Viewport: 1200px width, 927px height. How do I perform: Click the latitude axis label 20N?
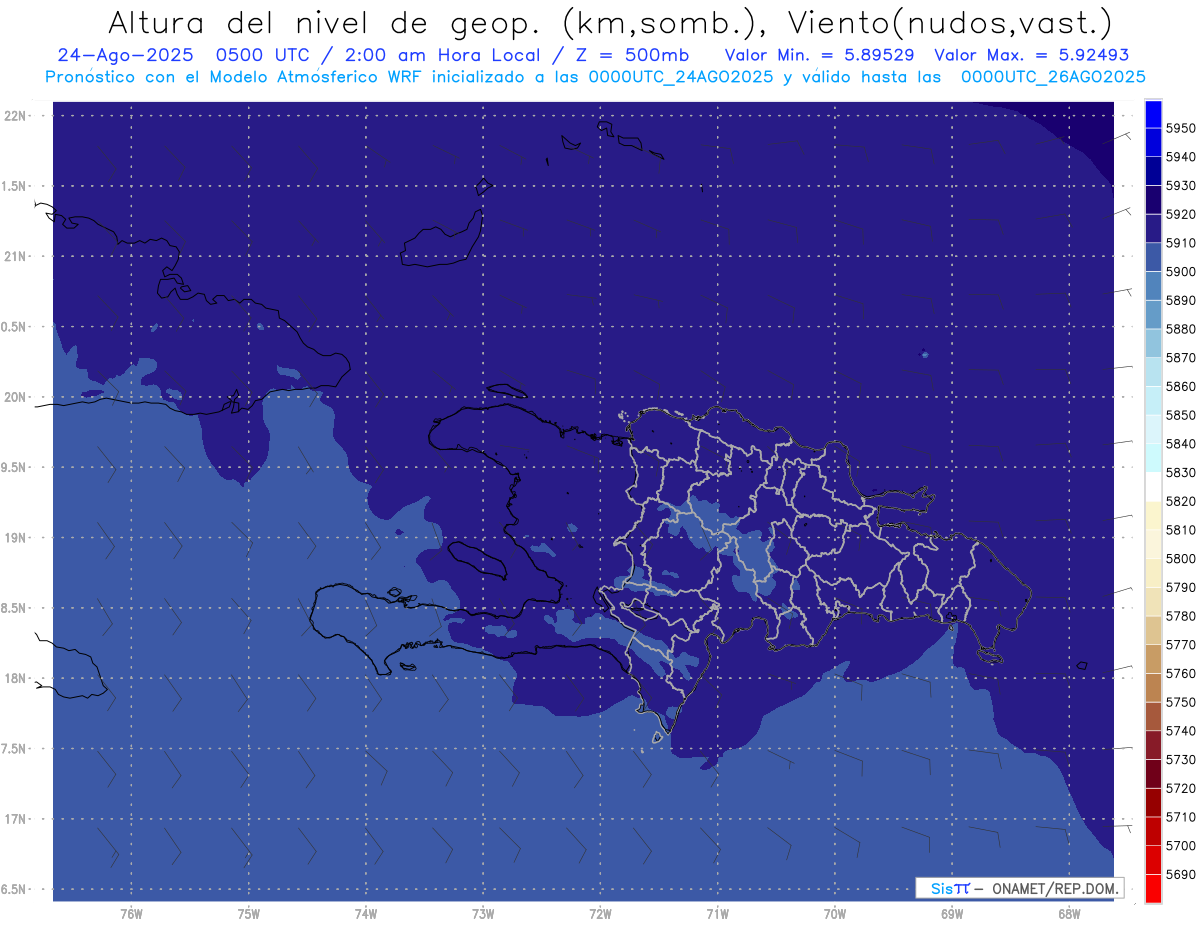pos(15,397)
